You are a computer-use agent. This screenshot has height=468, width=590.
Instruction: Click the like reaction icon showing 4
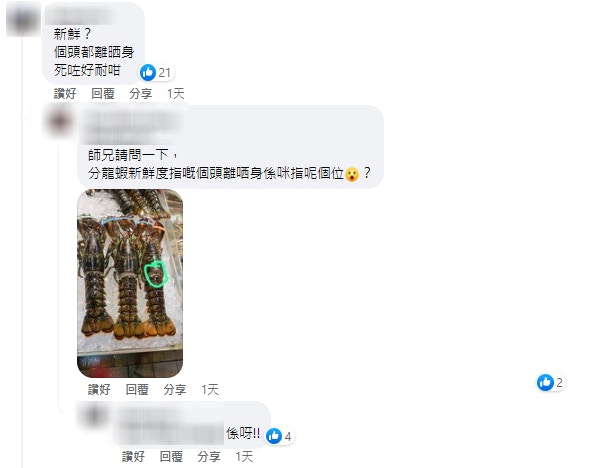[274, 436]
